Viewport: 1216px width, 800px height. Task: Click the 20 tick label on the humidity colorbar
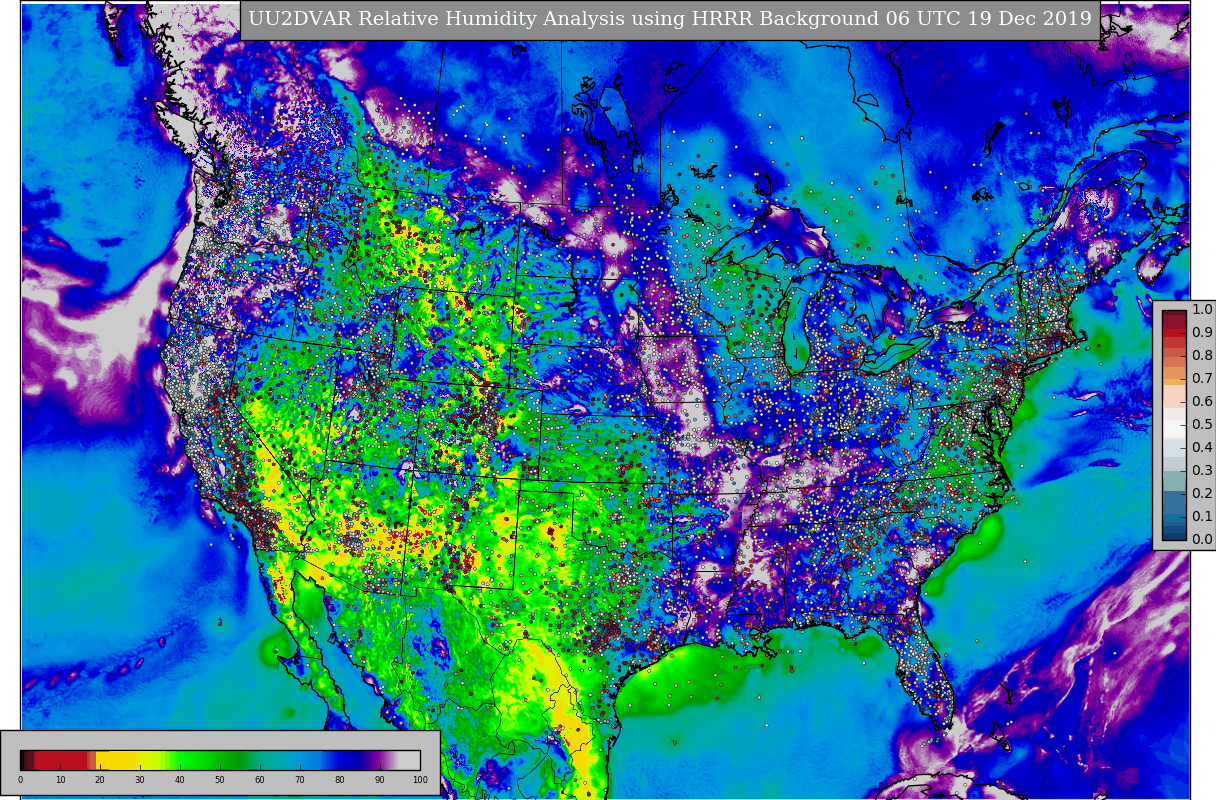tap(100, 780)
